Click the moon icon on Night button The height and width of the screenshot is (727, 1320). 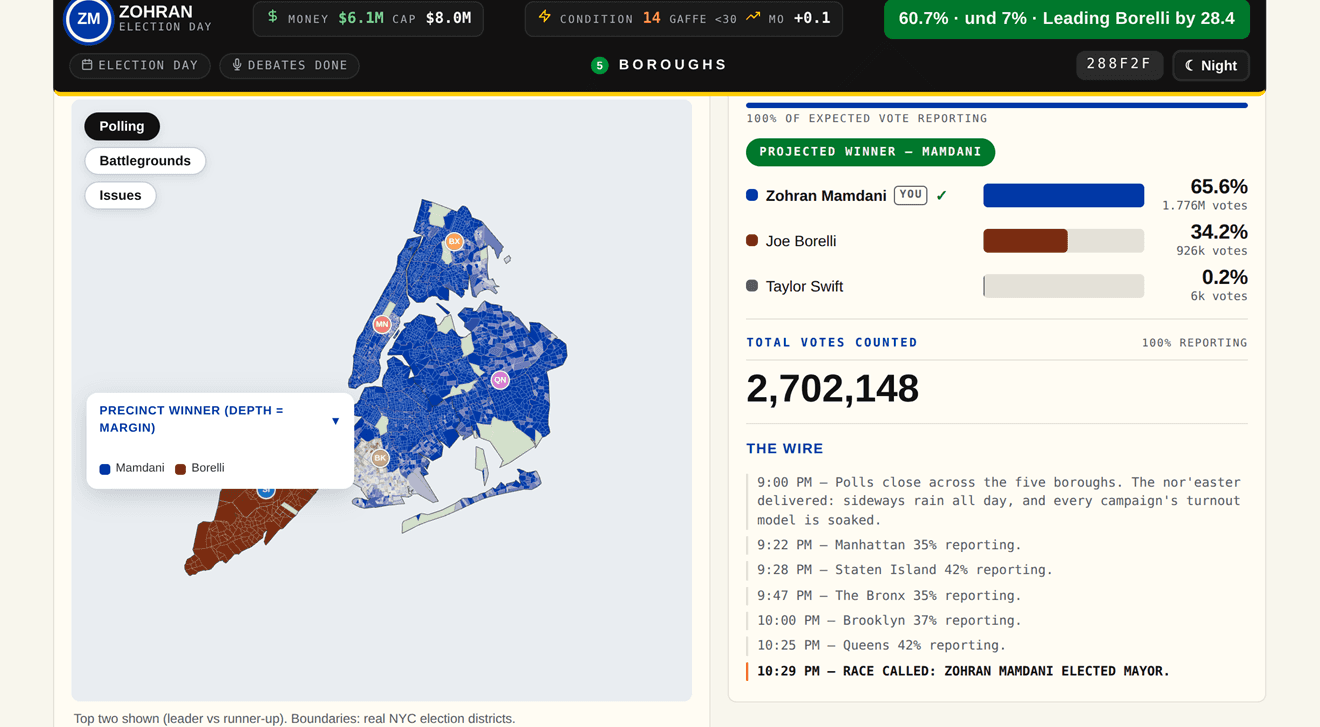pyautogui.click(x=1190, y=66)
